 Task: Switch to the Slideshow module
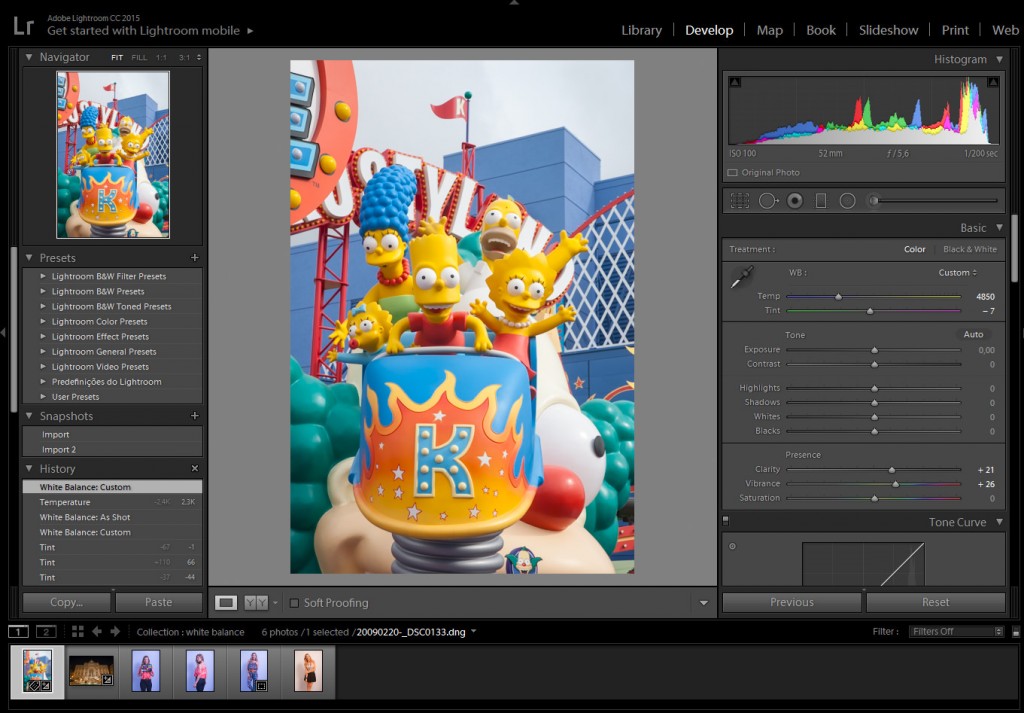tap(888, 30)
